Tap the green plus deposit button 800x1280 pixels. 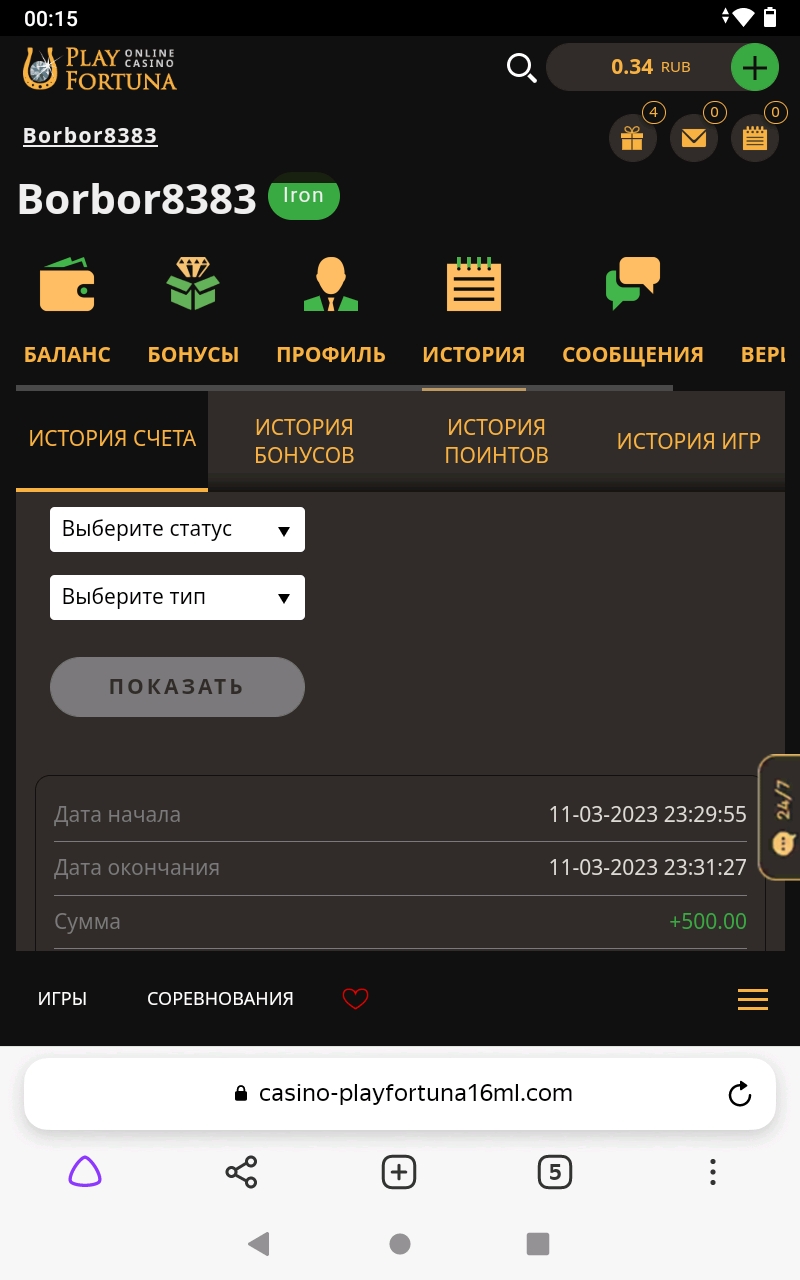(x=755, y=68)
